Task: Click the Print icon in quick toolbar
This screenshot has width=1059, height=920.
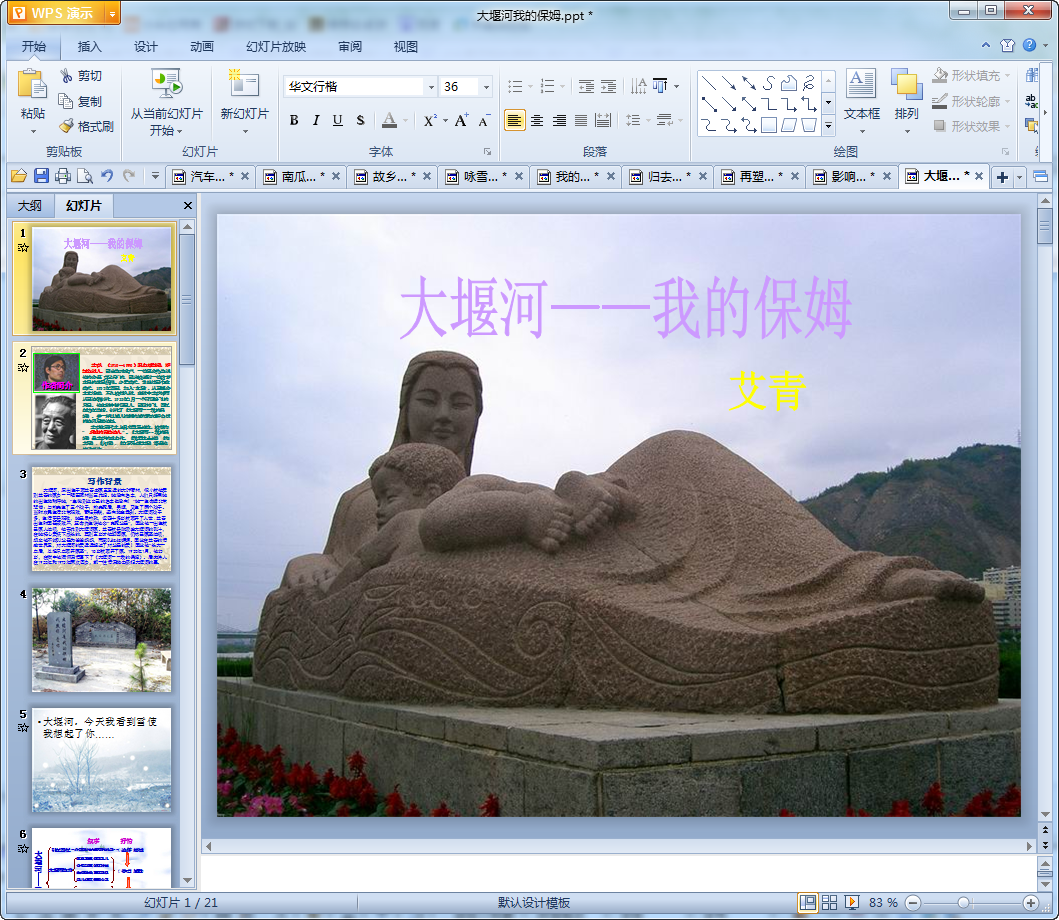Action: [63, 176]
